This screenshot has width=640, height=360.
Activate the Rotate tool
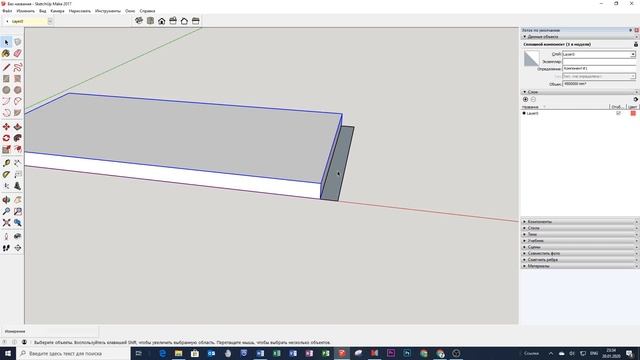[6, 138]
